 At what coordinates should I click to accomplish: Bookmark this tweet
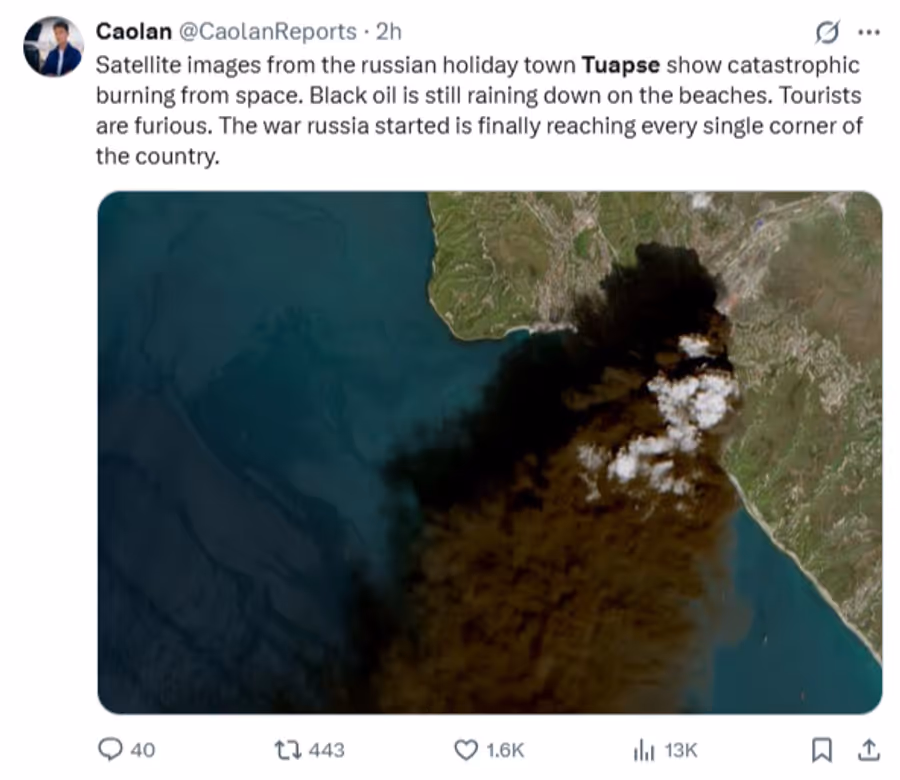pos(822,748)
